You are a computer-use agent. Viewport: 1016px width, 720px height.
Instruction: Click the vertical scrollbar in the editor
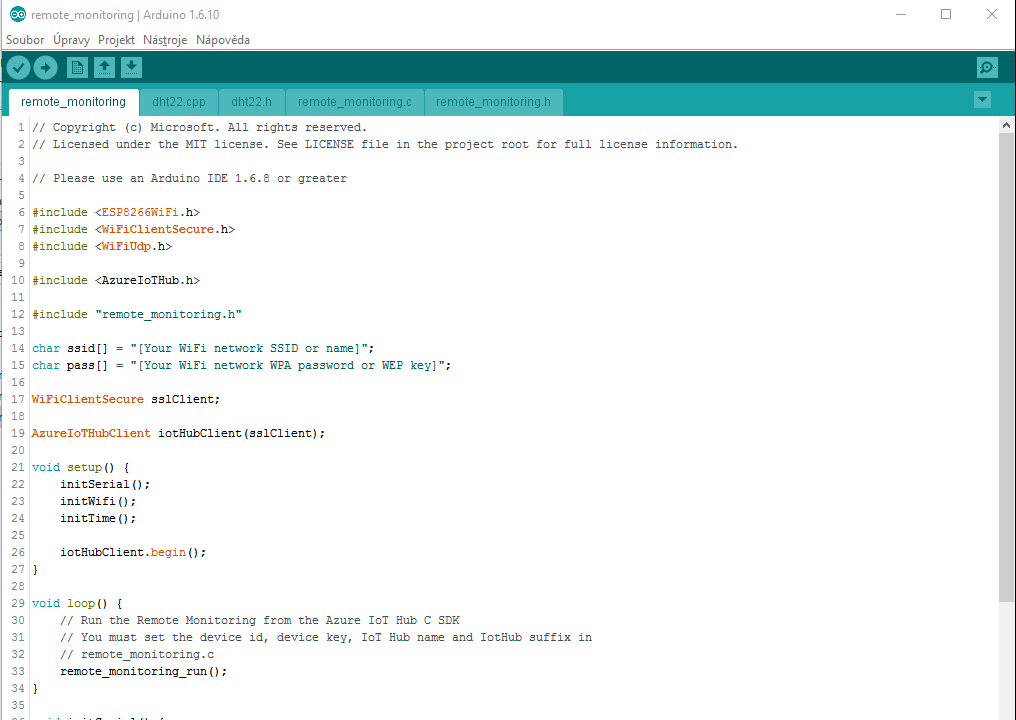point(1006,360)
